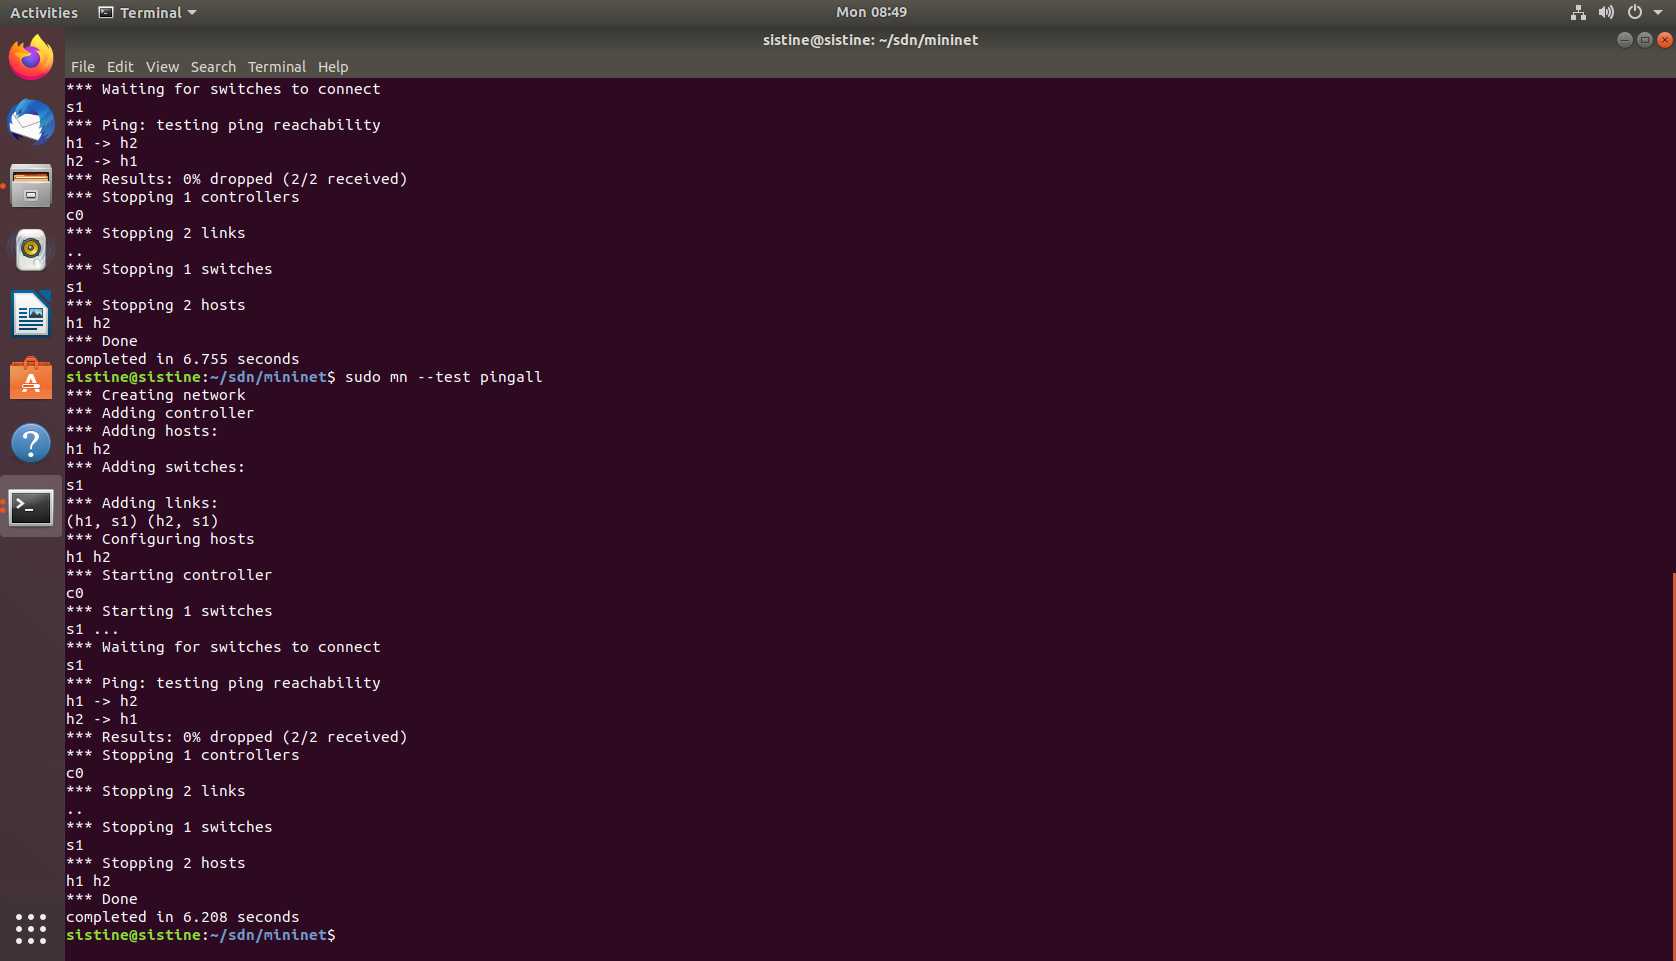Click the power icon in top bar

tap(1635, 12)
